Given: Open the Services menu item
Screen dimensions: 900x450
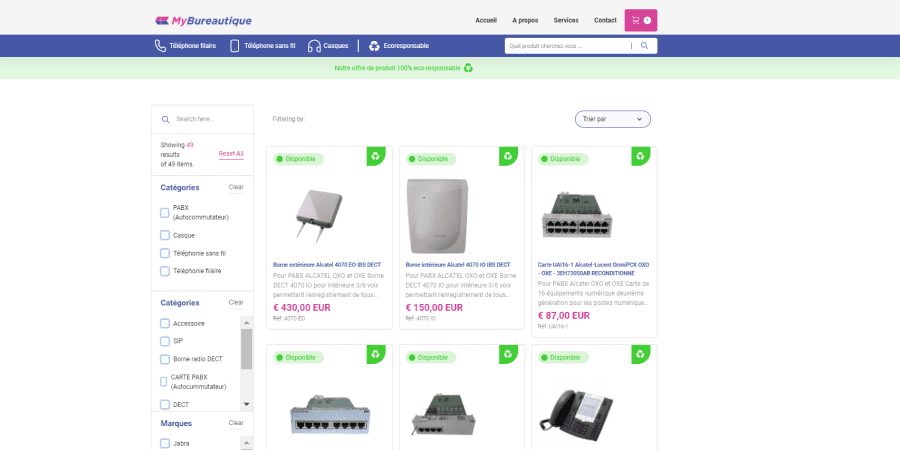Looking at the screenshot, I should tap(566, 20).
